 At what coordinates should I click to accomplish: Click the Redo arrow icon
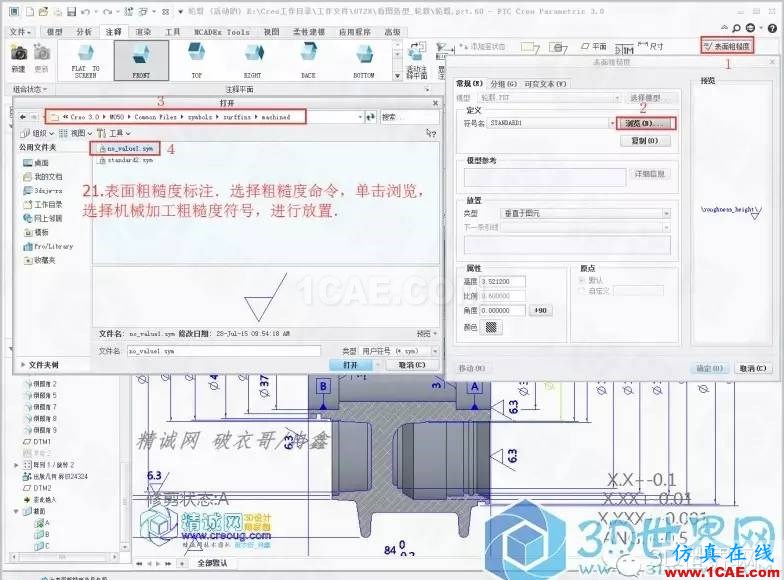click(108, 11)
